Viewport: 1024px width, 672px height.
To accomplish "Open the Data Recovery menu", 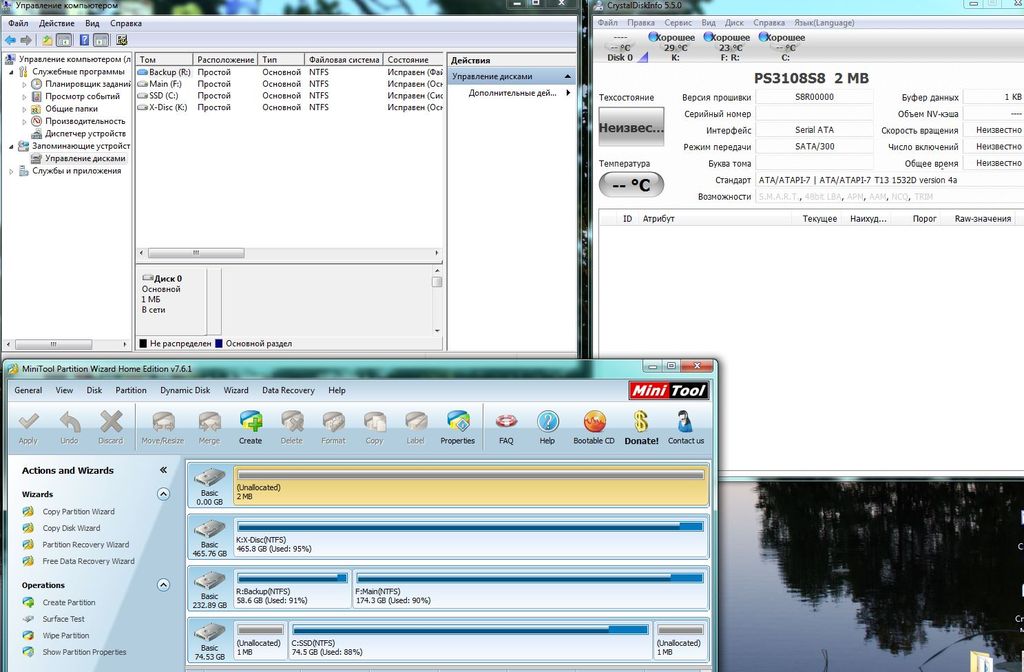I will [x=288, y=390].
